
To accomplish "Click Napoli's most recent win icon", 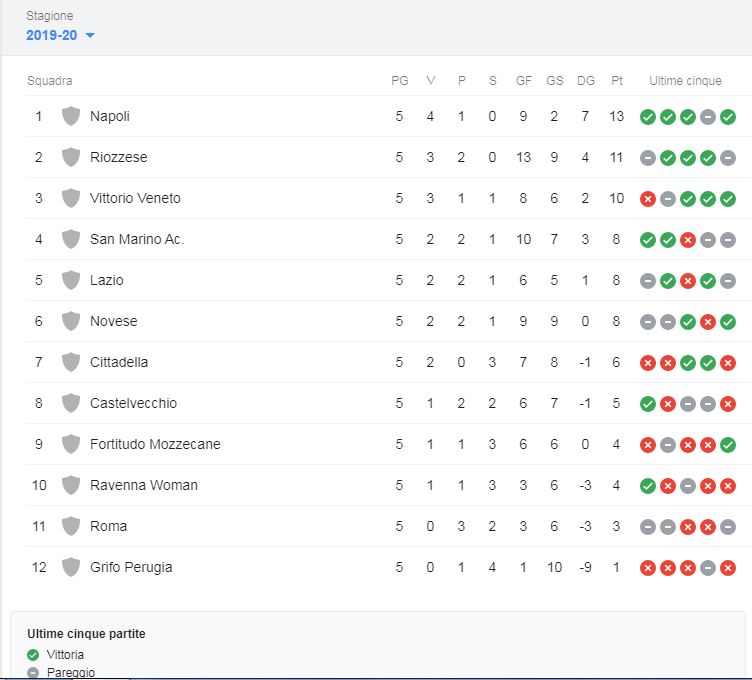I will (x=727, y=117).
